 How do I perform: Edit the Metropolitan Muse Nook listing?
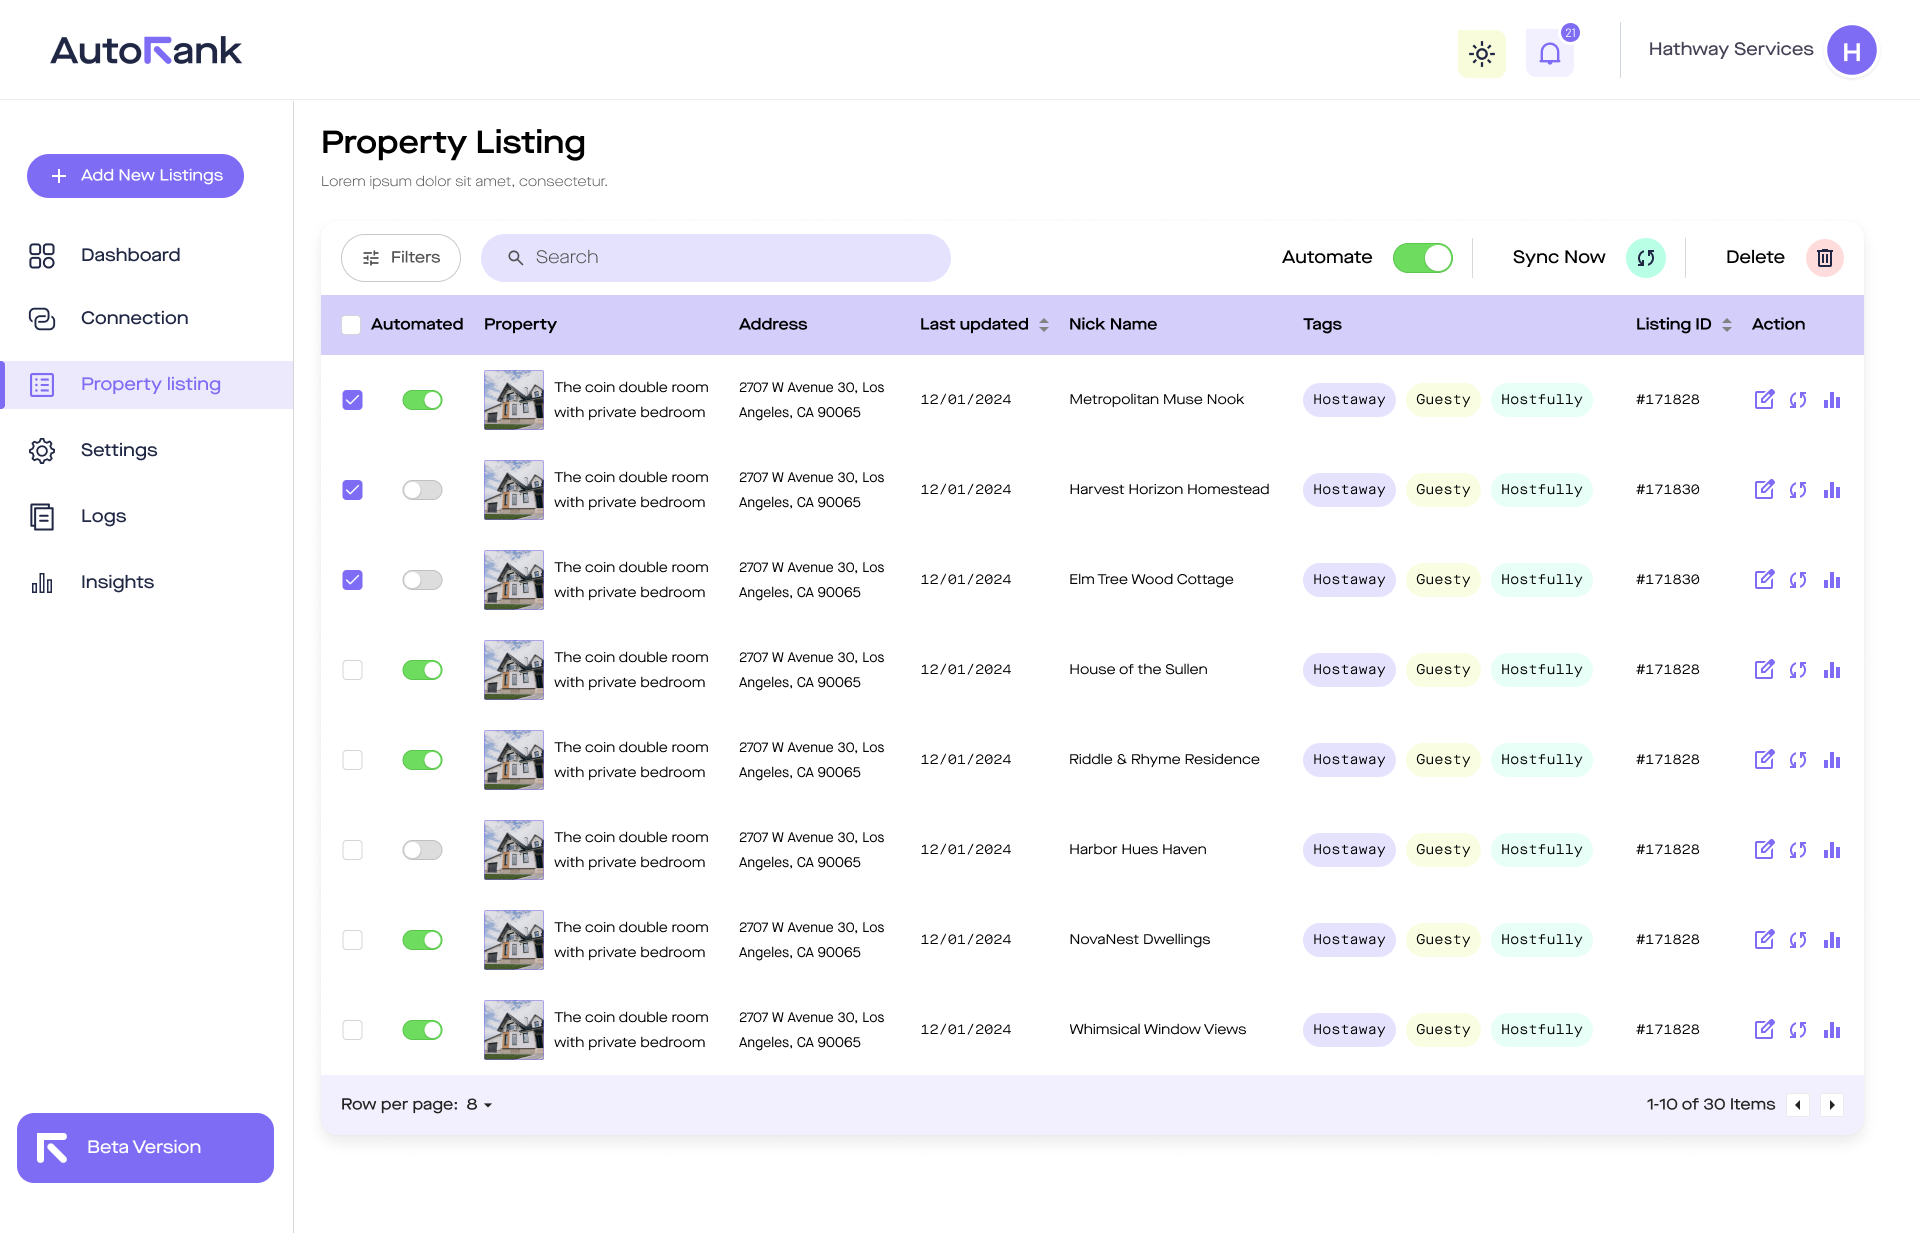(1764, 400)
